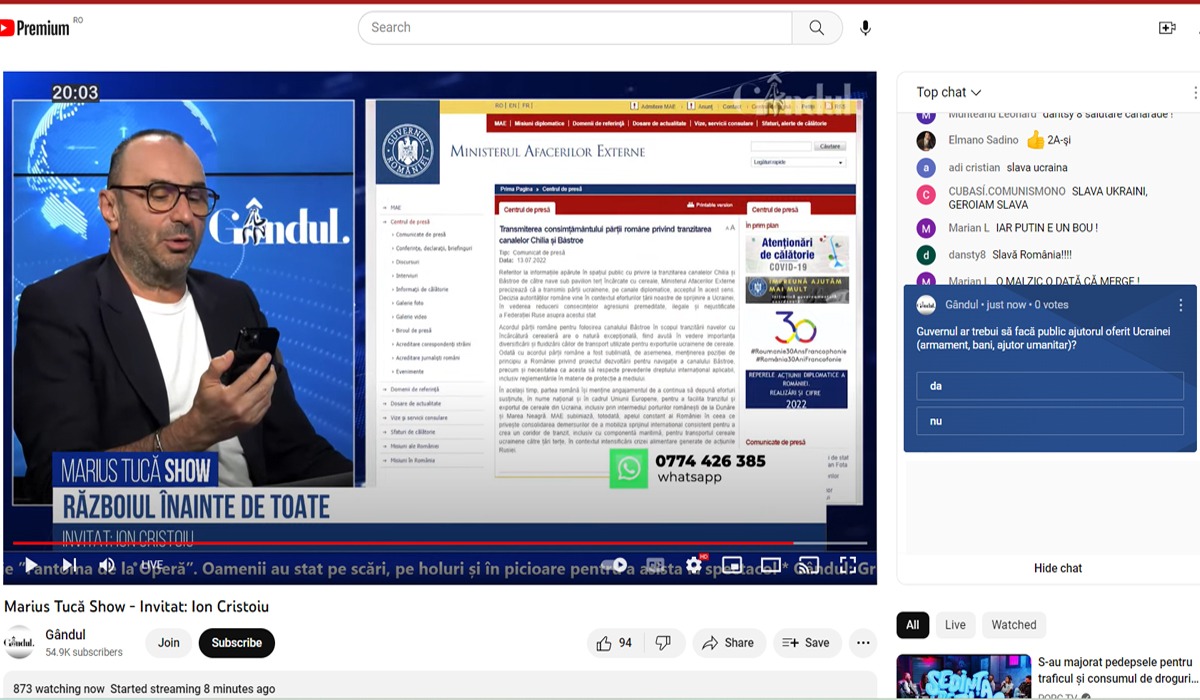Viewport: 1200px width, 700px height.
Task: Select the Live filter chip
Action: (955, 625)
